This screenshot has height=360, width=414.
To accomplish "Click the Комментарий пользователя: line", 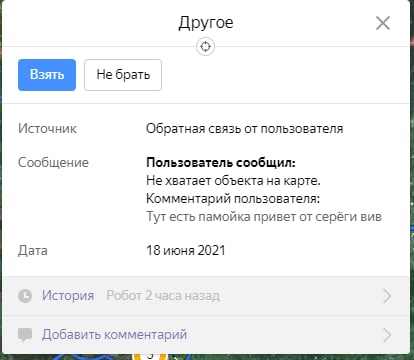I will pos(233,199).
